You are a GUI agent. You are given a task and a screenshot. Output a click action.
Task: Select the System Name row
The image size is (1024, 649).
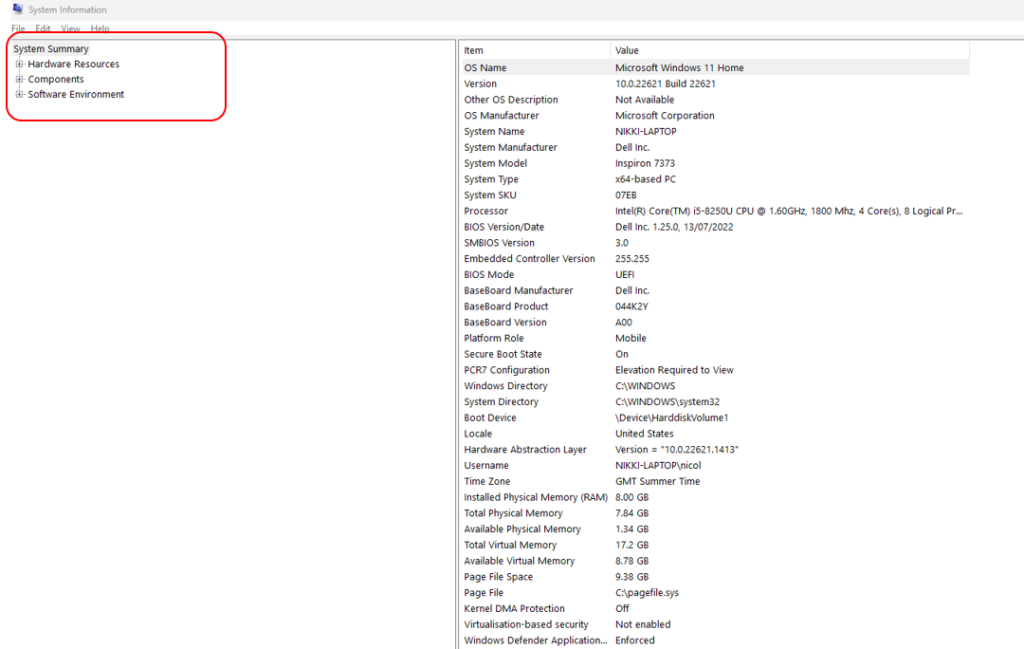tap(715, 131)
